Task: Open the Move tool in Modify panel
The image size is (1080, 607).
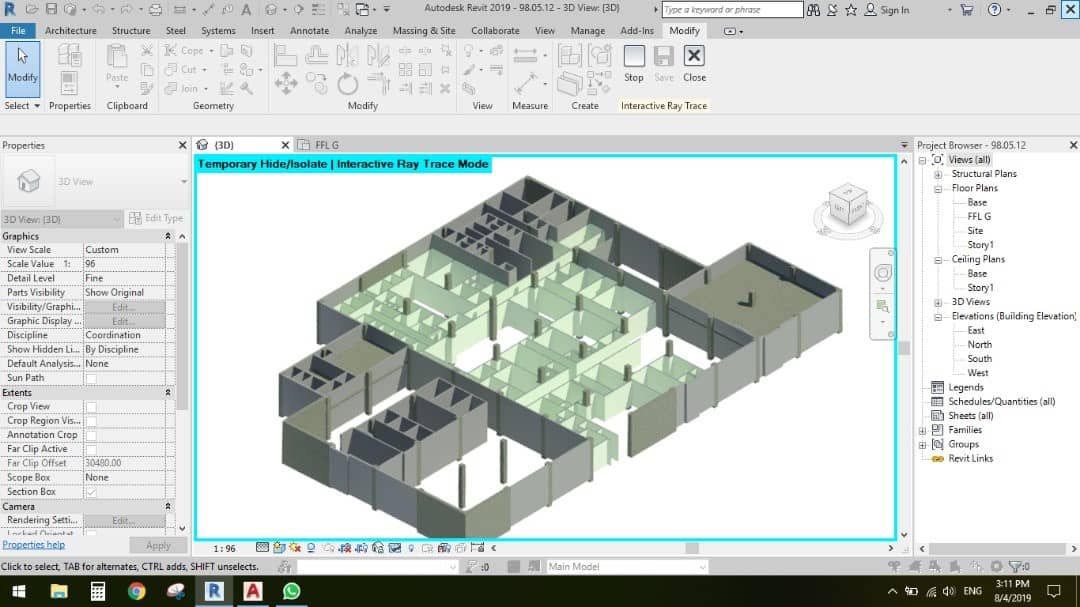Action: point(286,84)
